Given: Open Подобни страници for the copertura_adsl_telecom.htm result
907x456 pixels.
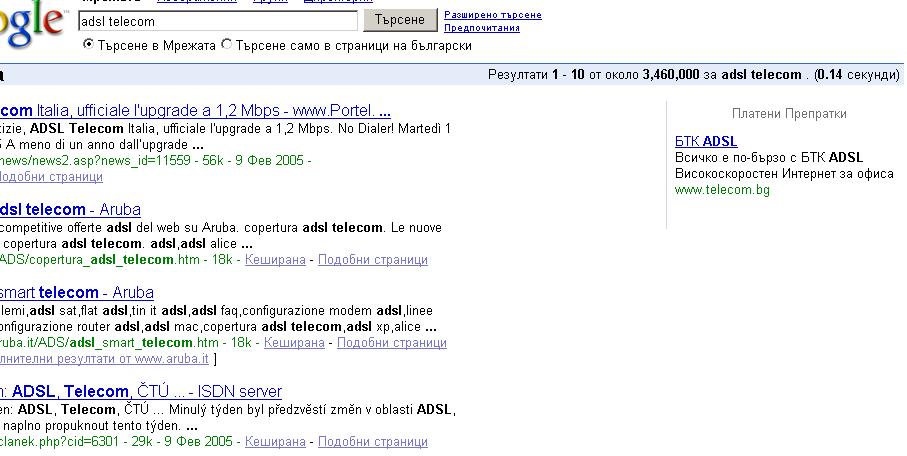Looking at the screenshot, I should tap(373, 260).
